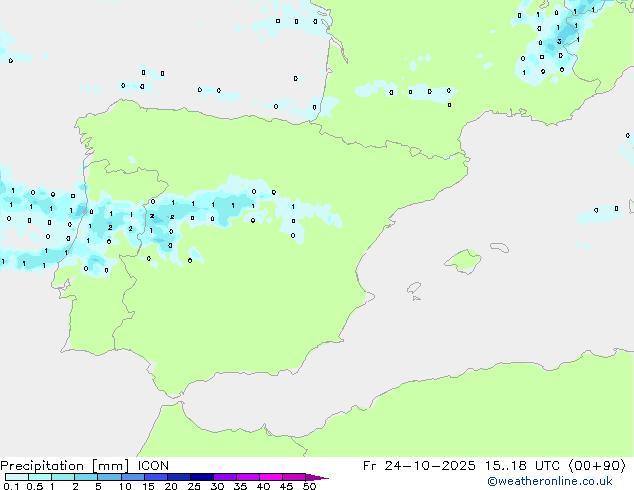Select the lightest 0.1 mm legend swatch

(17, 477)
